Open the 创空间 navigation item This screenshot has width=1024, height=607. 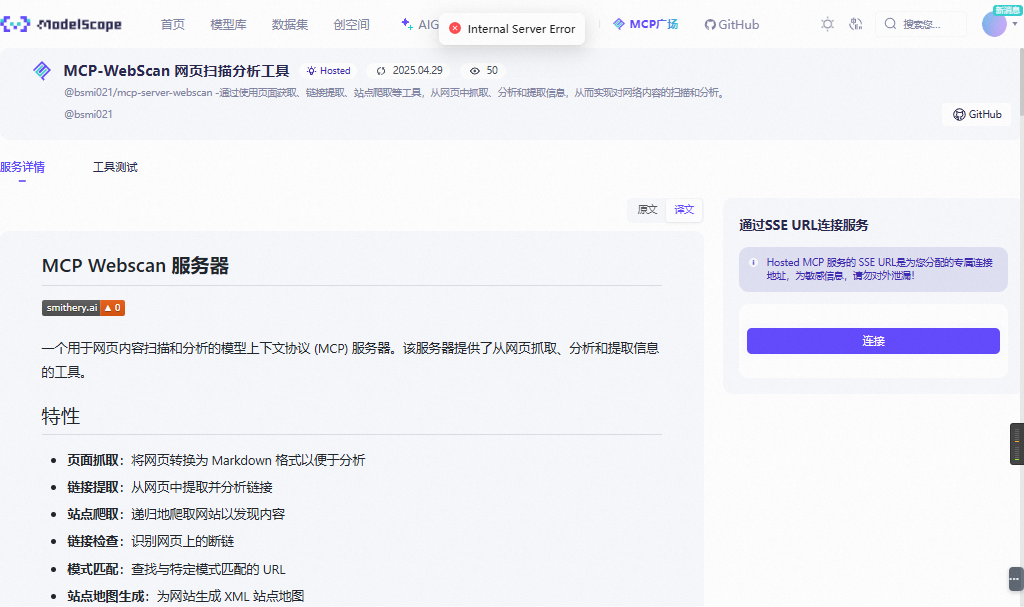click(351, 25)
